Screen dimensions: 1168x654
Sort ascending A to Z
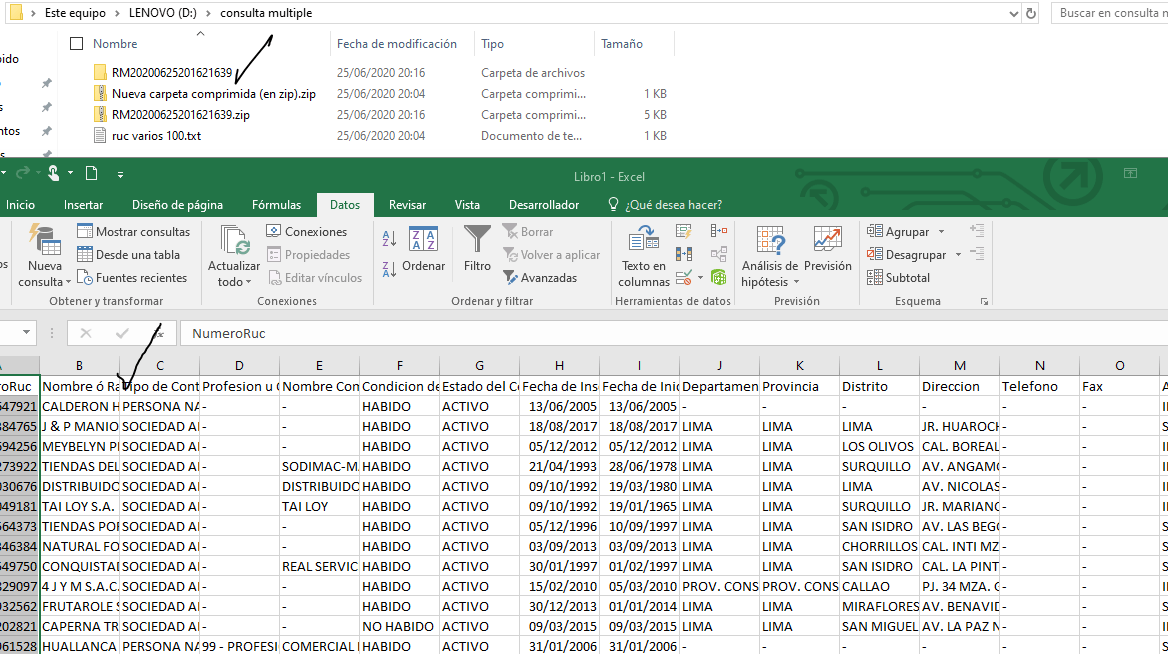[x=389, y=238]
